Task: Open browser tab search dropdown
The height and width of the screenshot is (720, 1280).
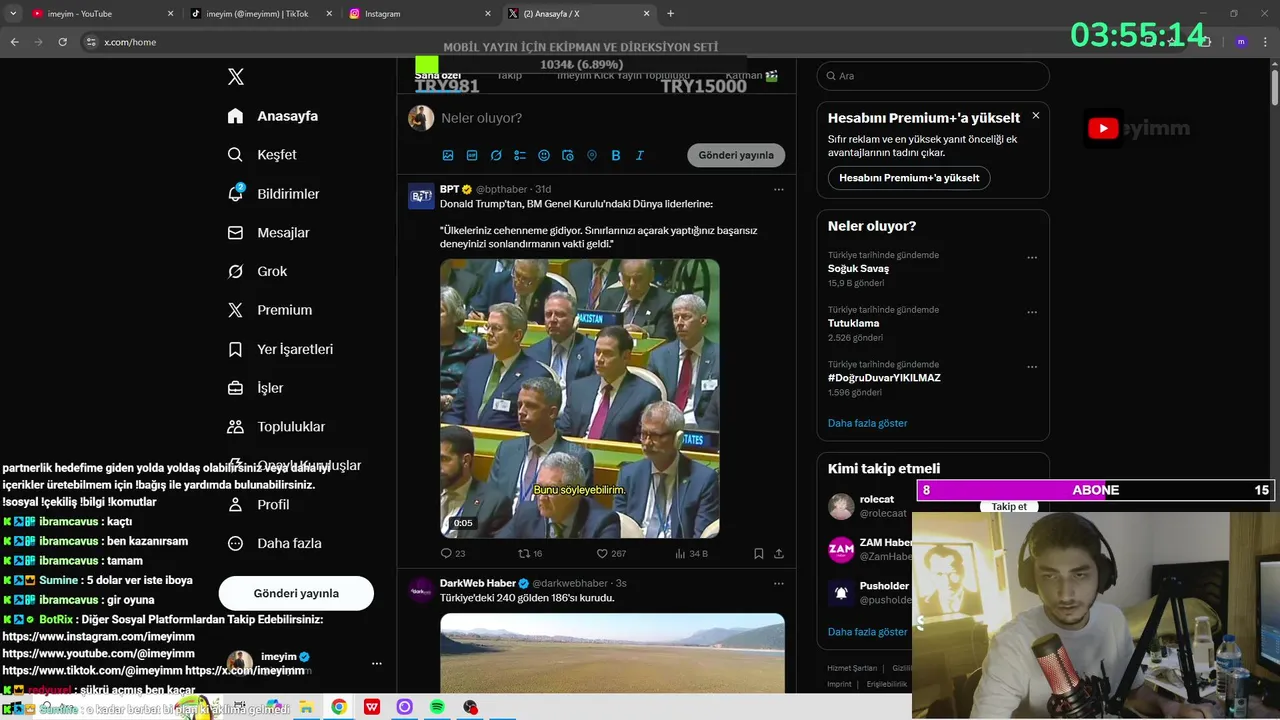Action: tap(13, 14)
